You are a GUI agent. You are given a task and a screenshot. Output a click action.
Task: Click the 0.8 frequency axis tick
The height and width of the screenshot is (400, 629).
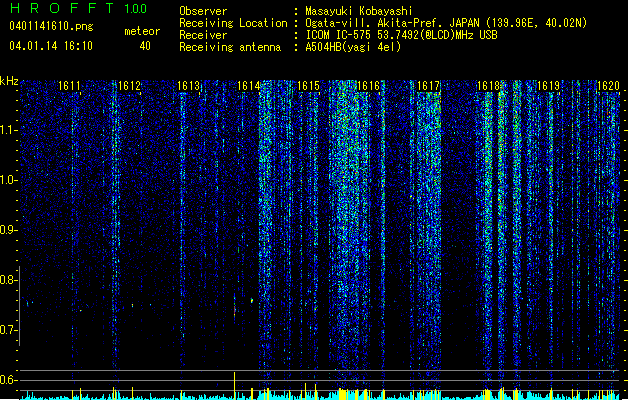9,280
